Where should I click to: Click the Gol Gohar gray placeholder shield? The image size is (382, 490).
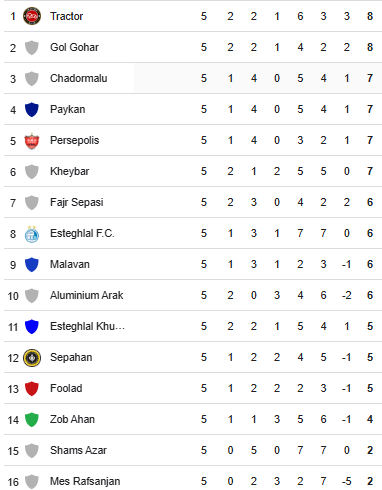coord(32,48)
